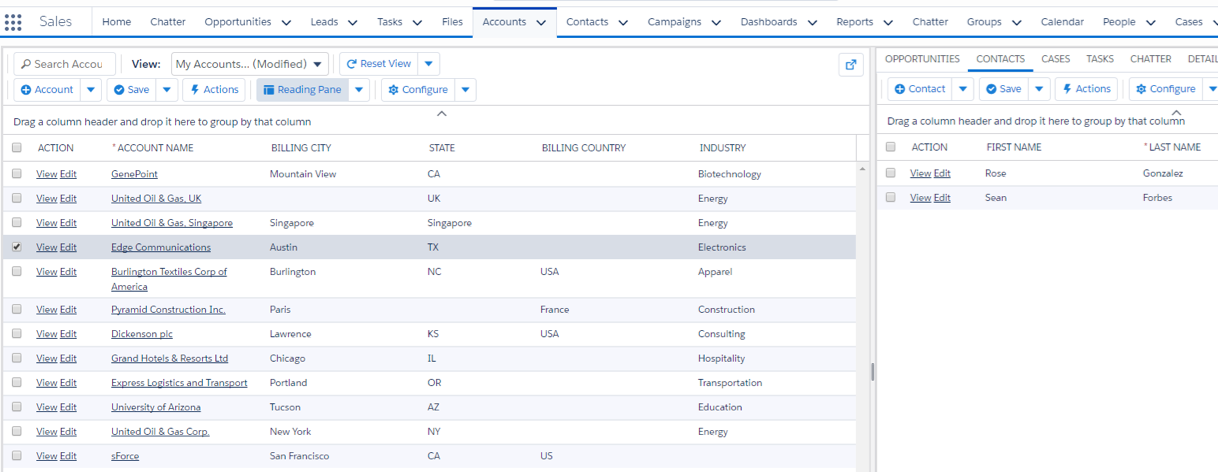Click the New Contact plus button

click(920, 89)
